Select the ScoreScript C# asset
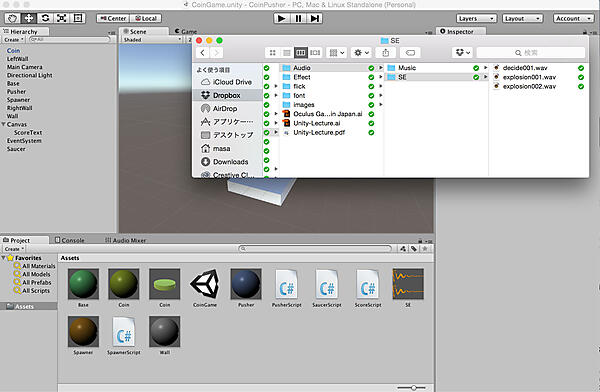 pos(368,288)
